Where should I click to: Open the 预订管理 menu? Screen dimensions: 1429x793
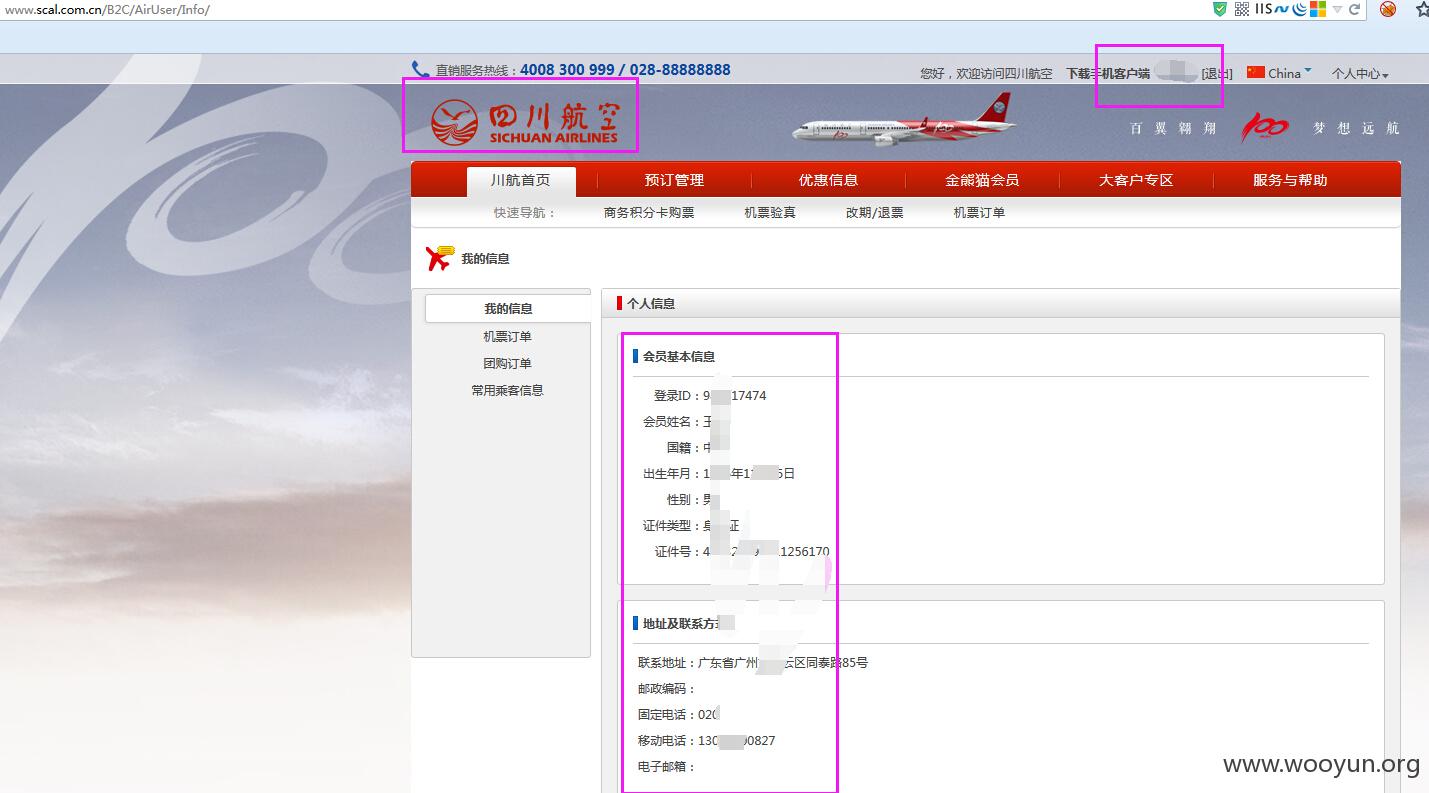(674, 180)
